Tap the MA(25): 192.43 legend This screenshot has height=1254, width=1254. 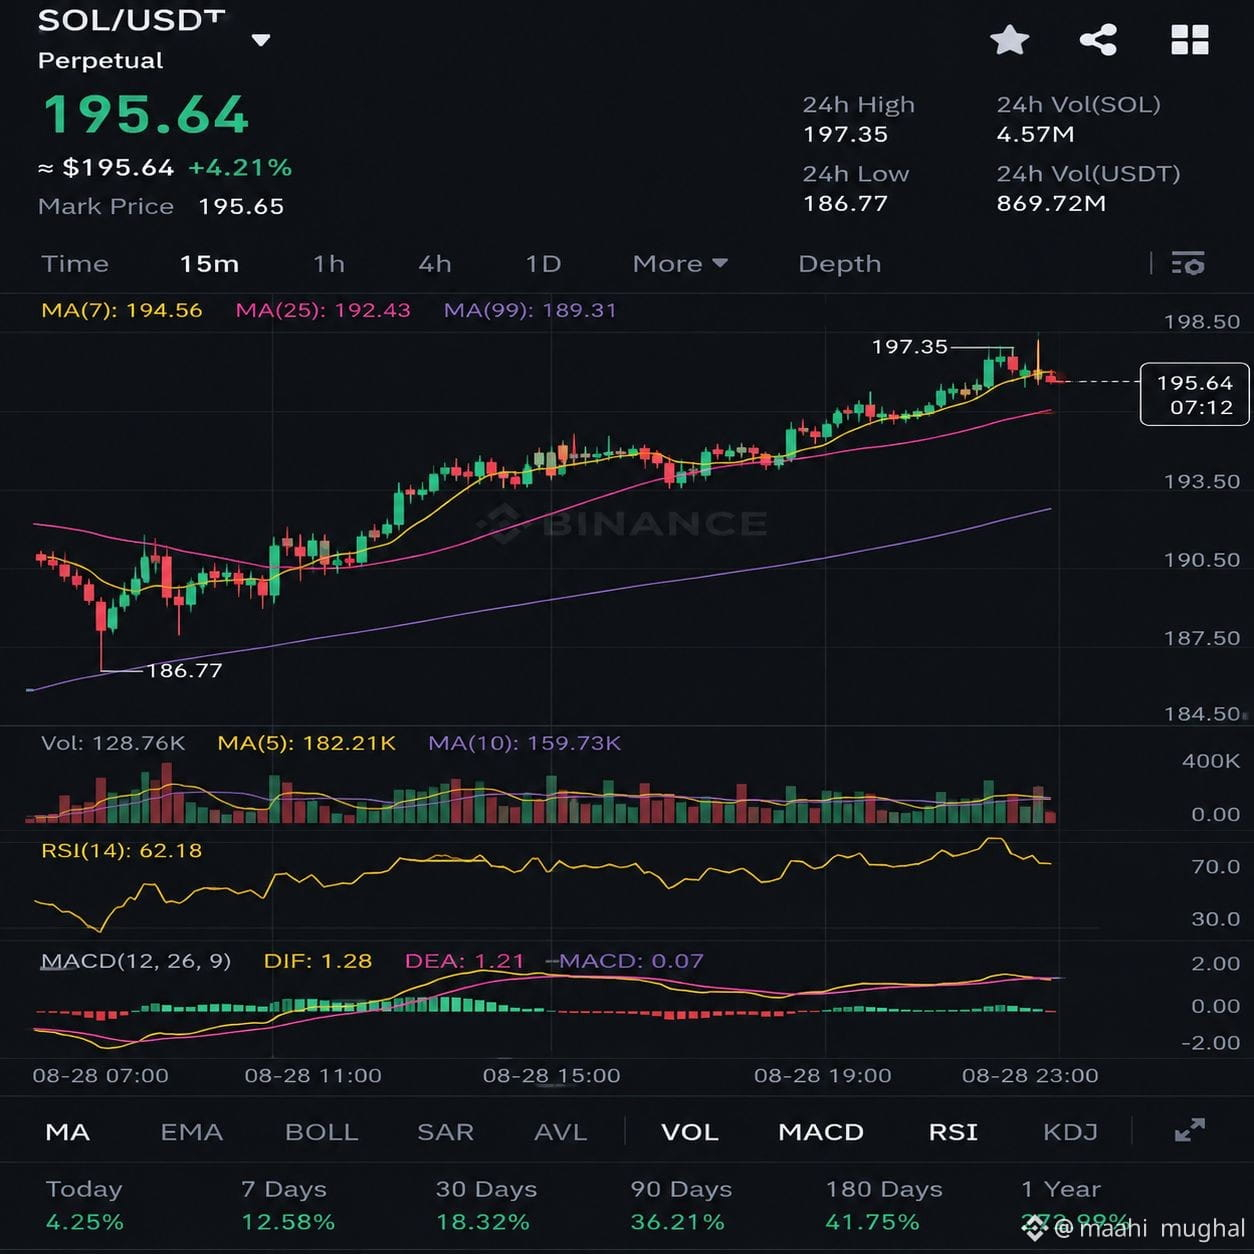(323, 310)
